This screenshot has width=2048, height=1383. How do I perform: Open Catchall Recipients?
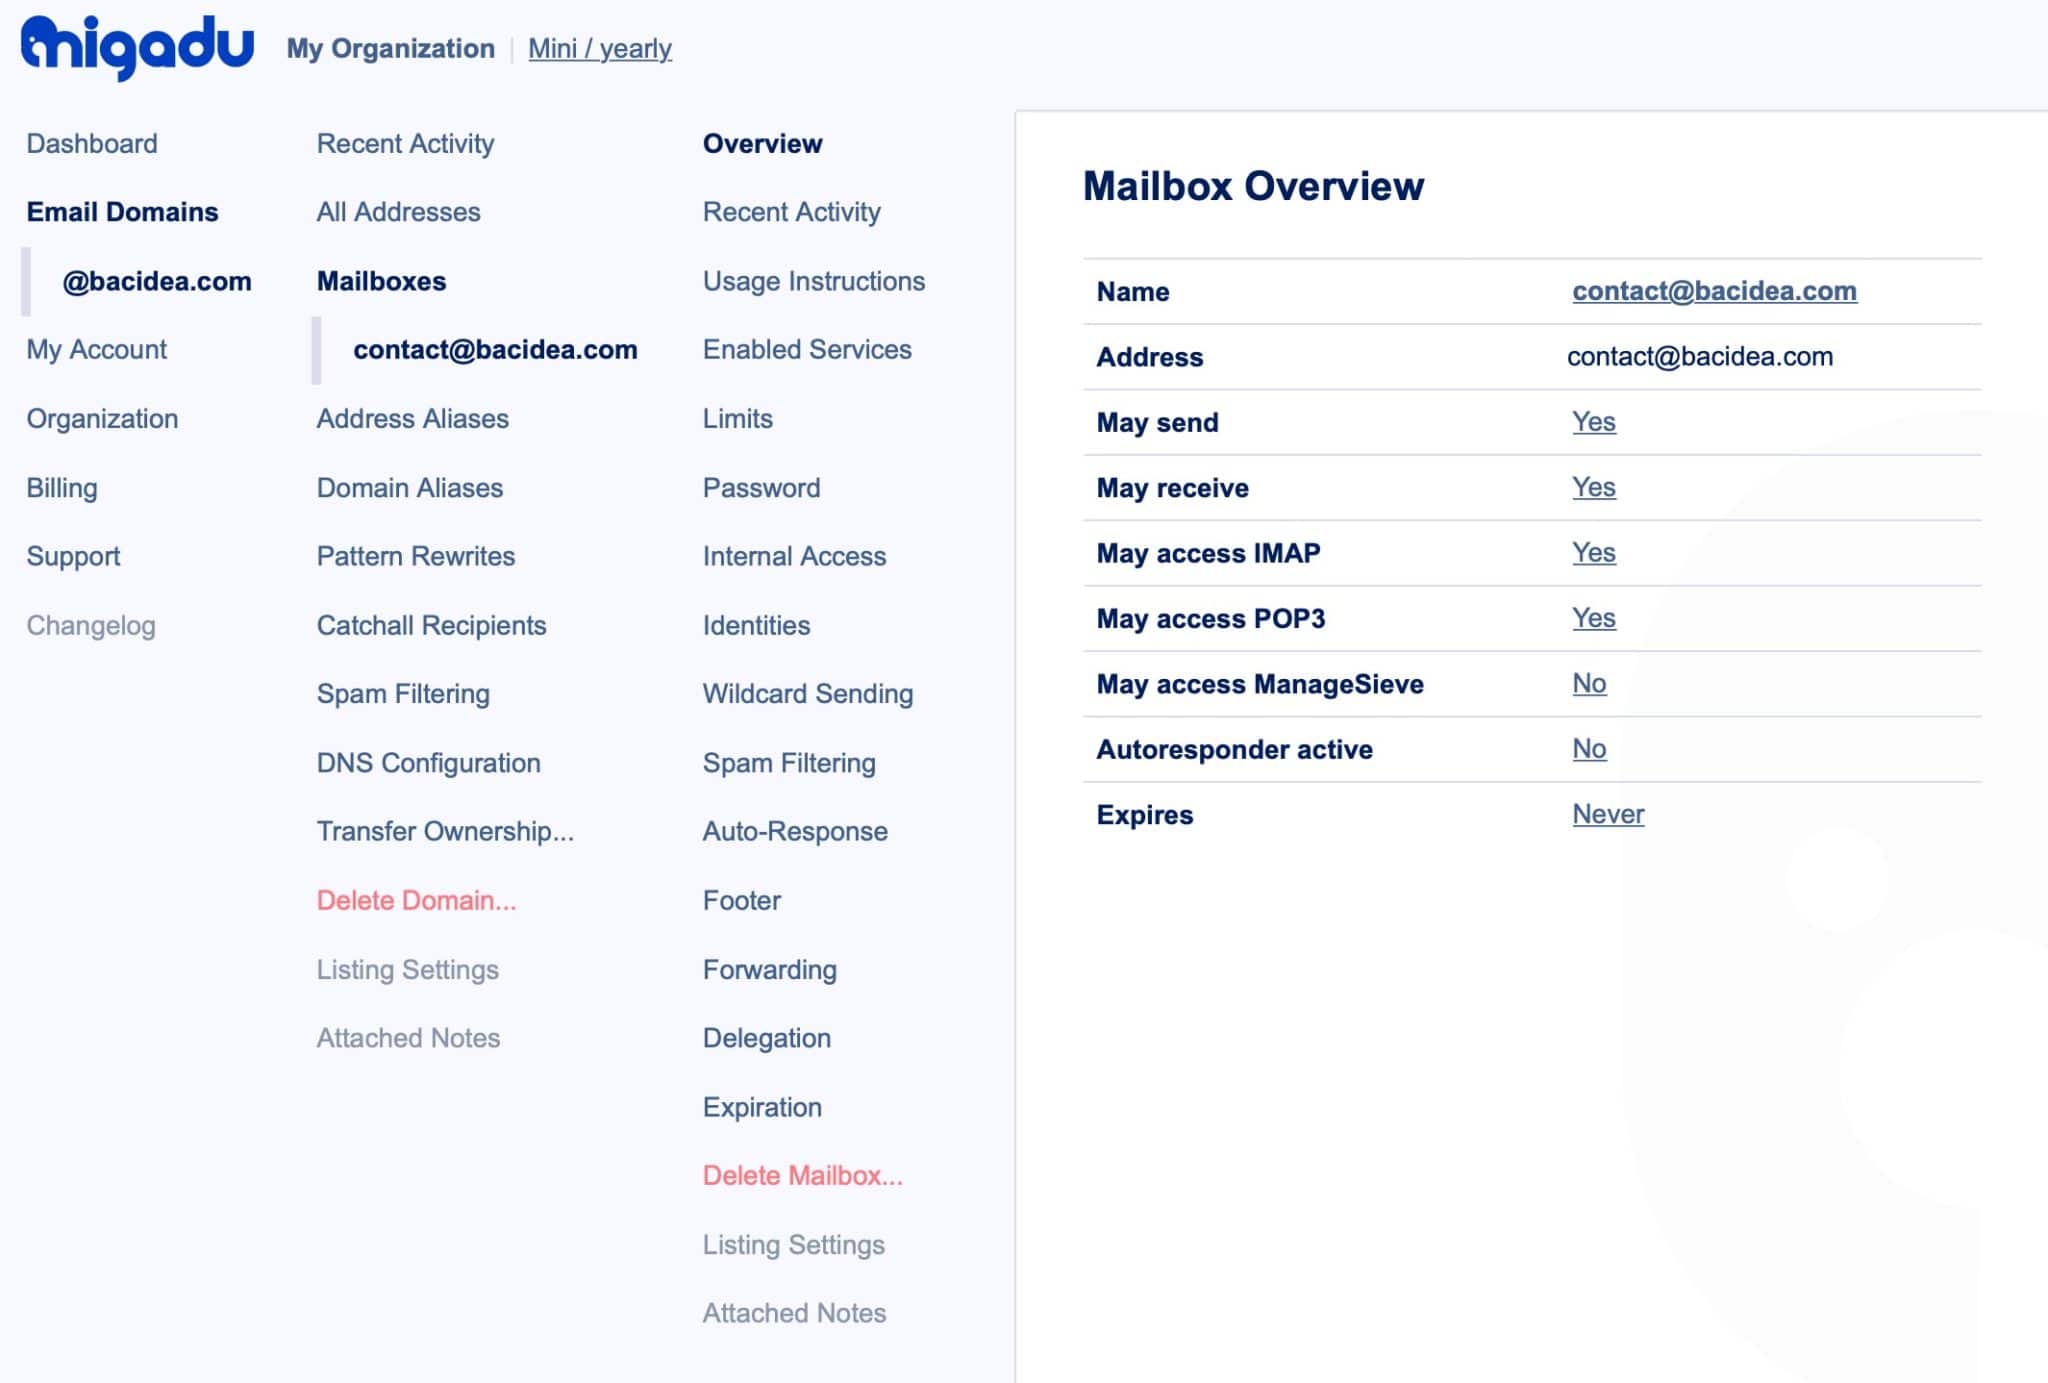[431, 625]
